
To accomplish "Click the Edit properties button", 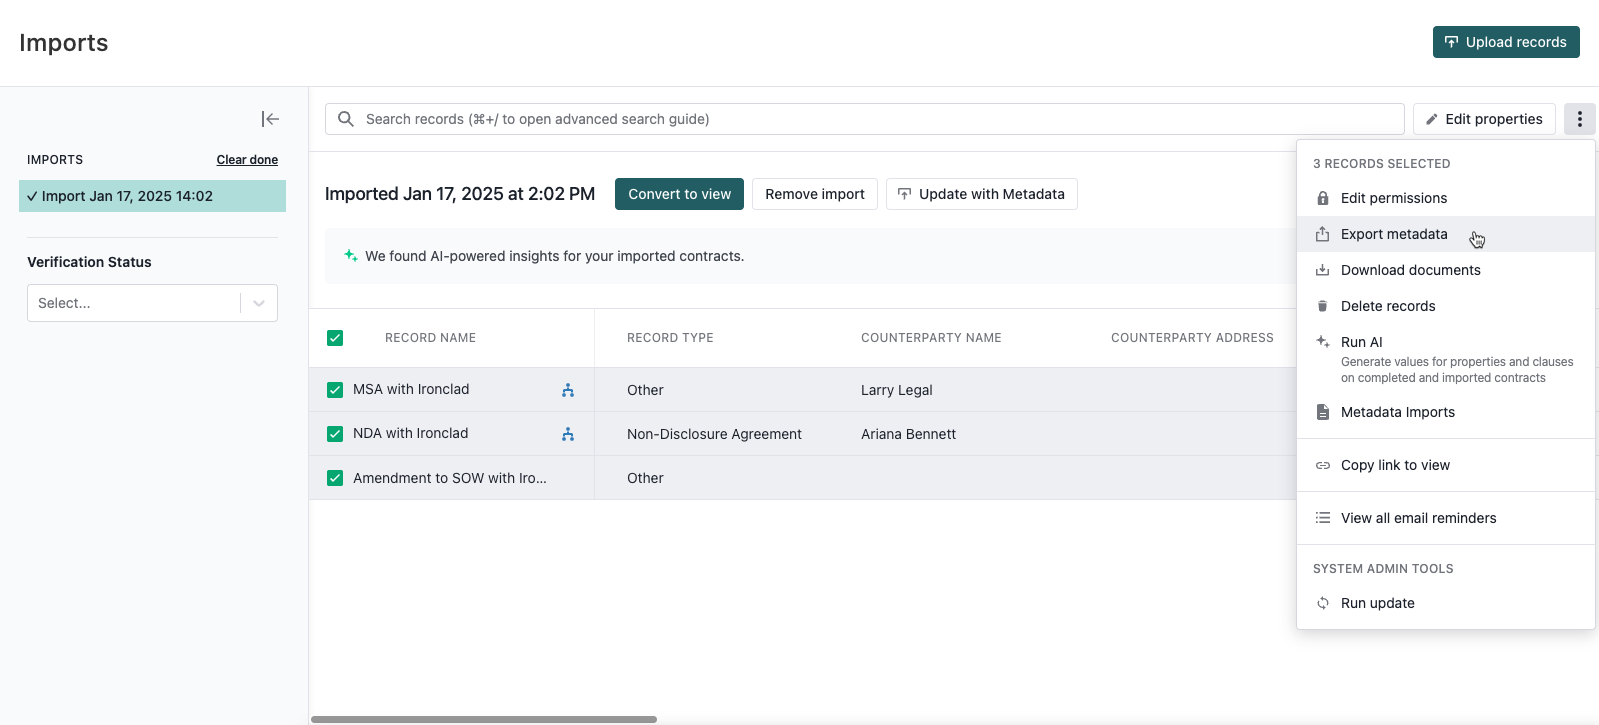I will click(x=1484, y=119).
